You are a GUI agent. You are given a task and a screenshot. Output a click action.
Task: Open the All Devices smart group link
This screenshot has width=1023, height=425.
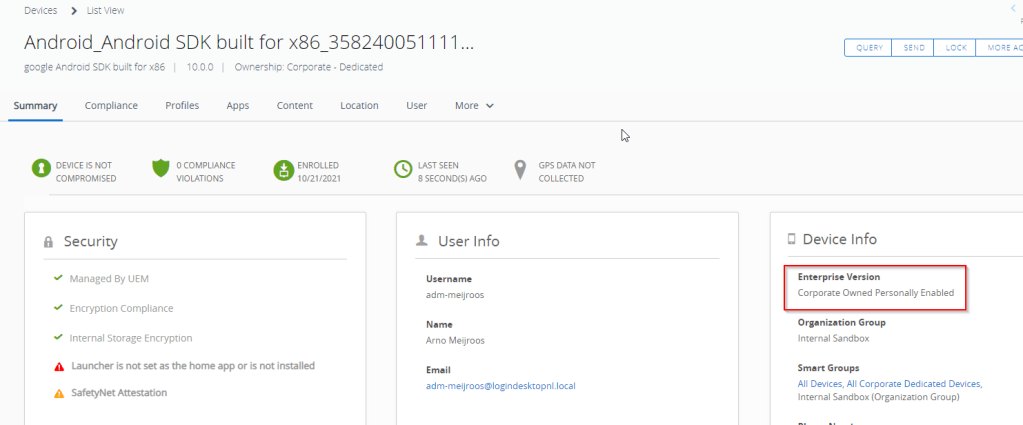point(820,384)
